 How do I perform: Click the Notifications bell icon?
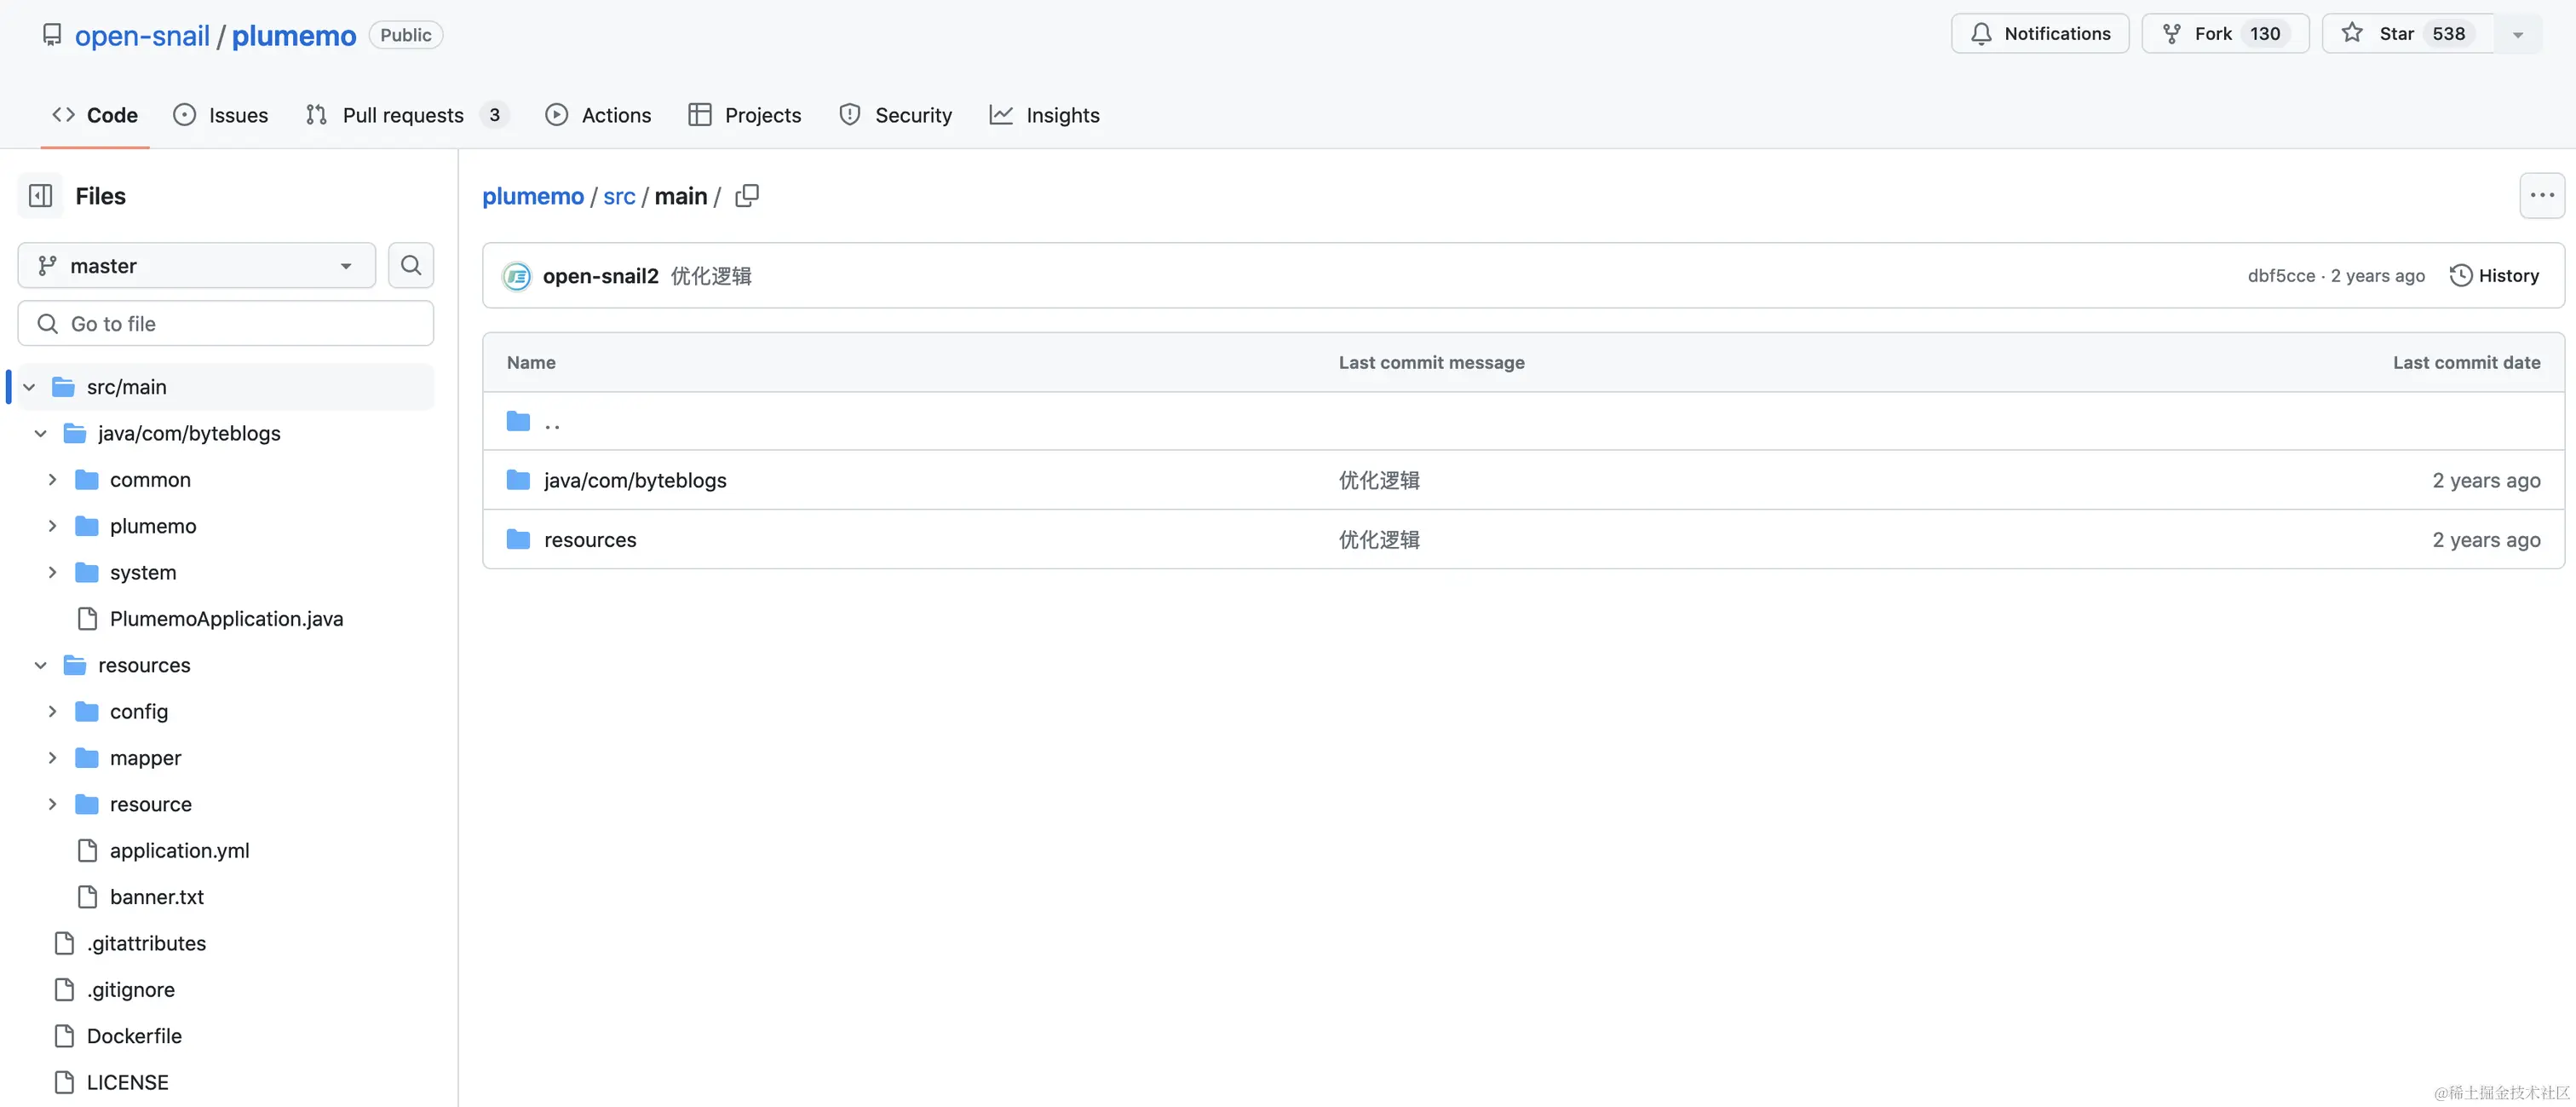pyautogui.click(x=1981, y=34)
